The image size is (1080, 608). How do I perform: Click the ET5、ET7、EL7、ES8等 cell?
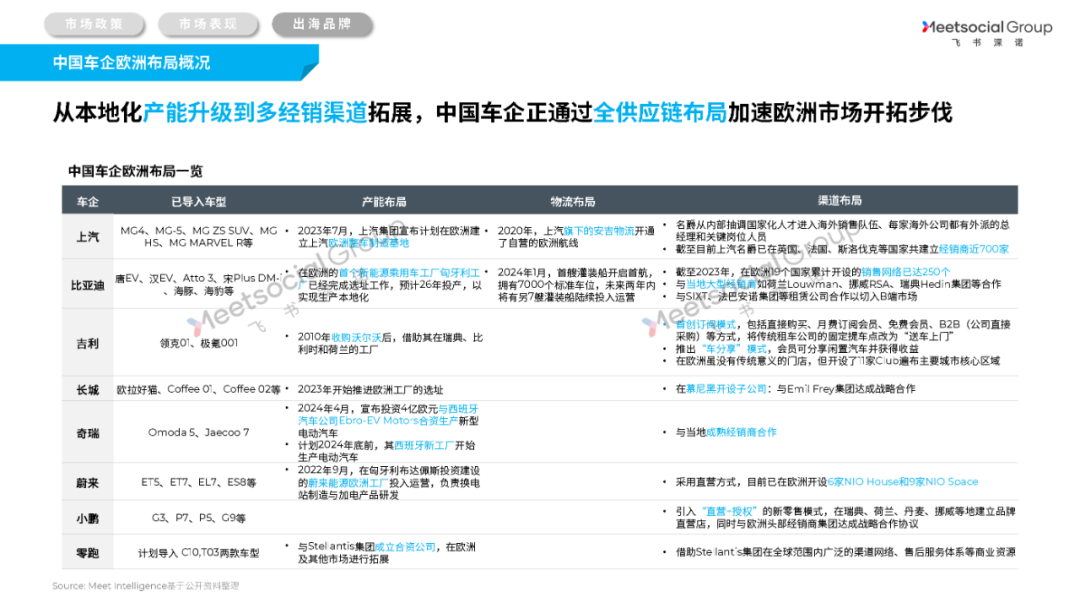click(199, 483)
